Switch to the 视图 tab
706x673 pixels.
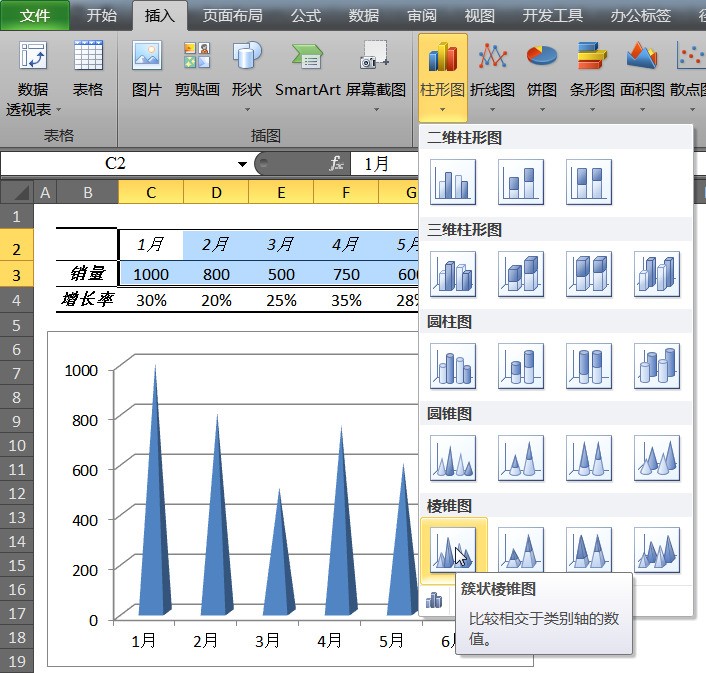click(480, 16)
